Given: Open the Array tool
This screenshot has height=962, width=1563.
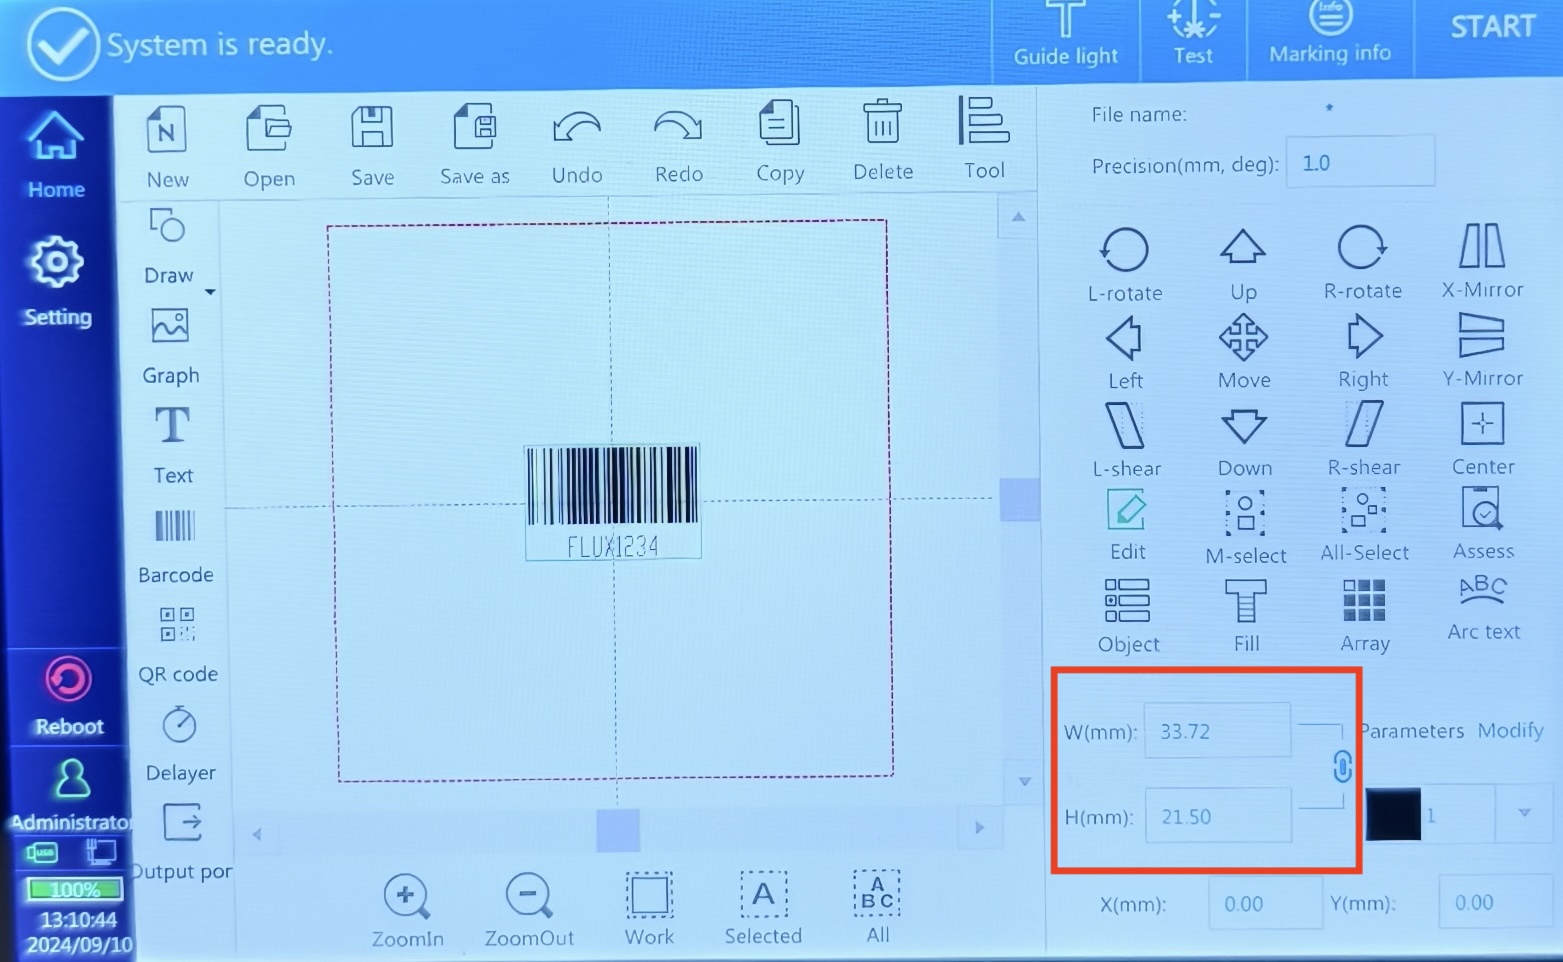Looking at the screenshot, I should click(x=1364, y=615).
